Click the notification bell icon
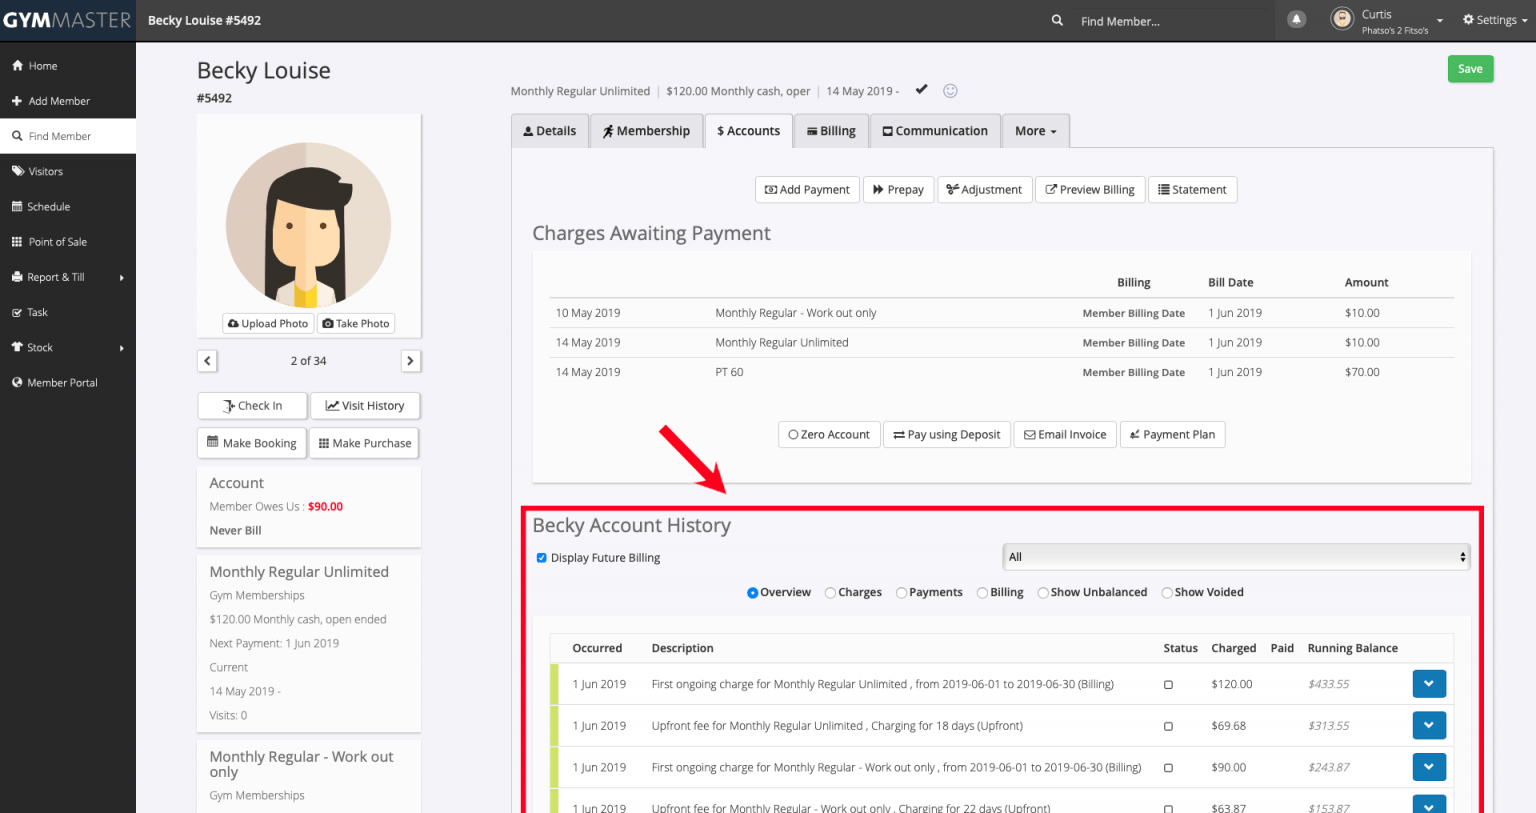The height and width of the screenshot is (813, 1536). tap(1296, 20)
